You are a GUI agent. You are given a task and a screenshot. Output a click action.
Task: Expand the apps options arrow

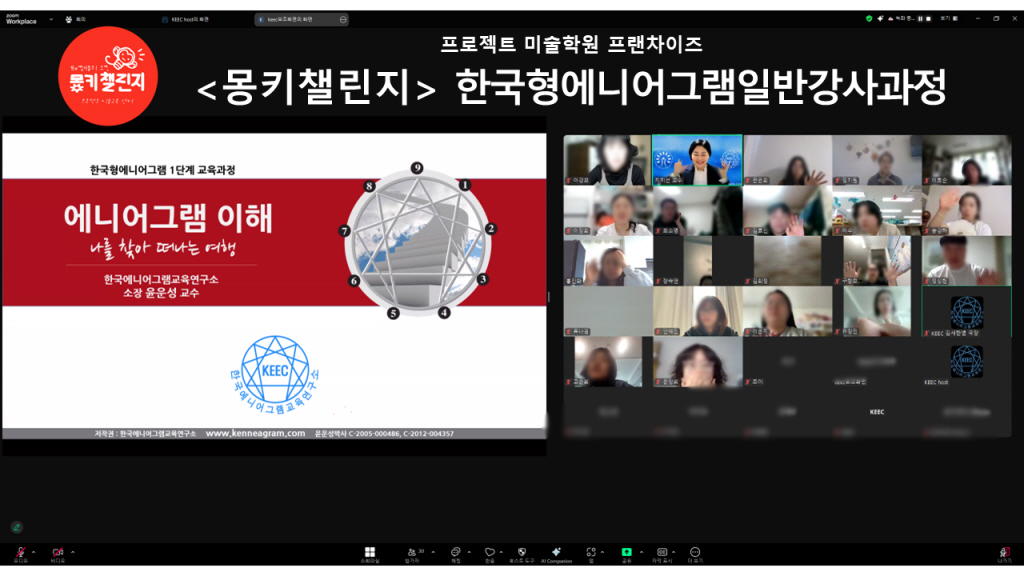602,552
